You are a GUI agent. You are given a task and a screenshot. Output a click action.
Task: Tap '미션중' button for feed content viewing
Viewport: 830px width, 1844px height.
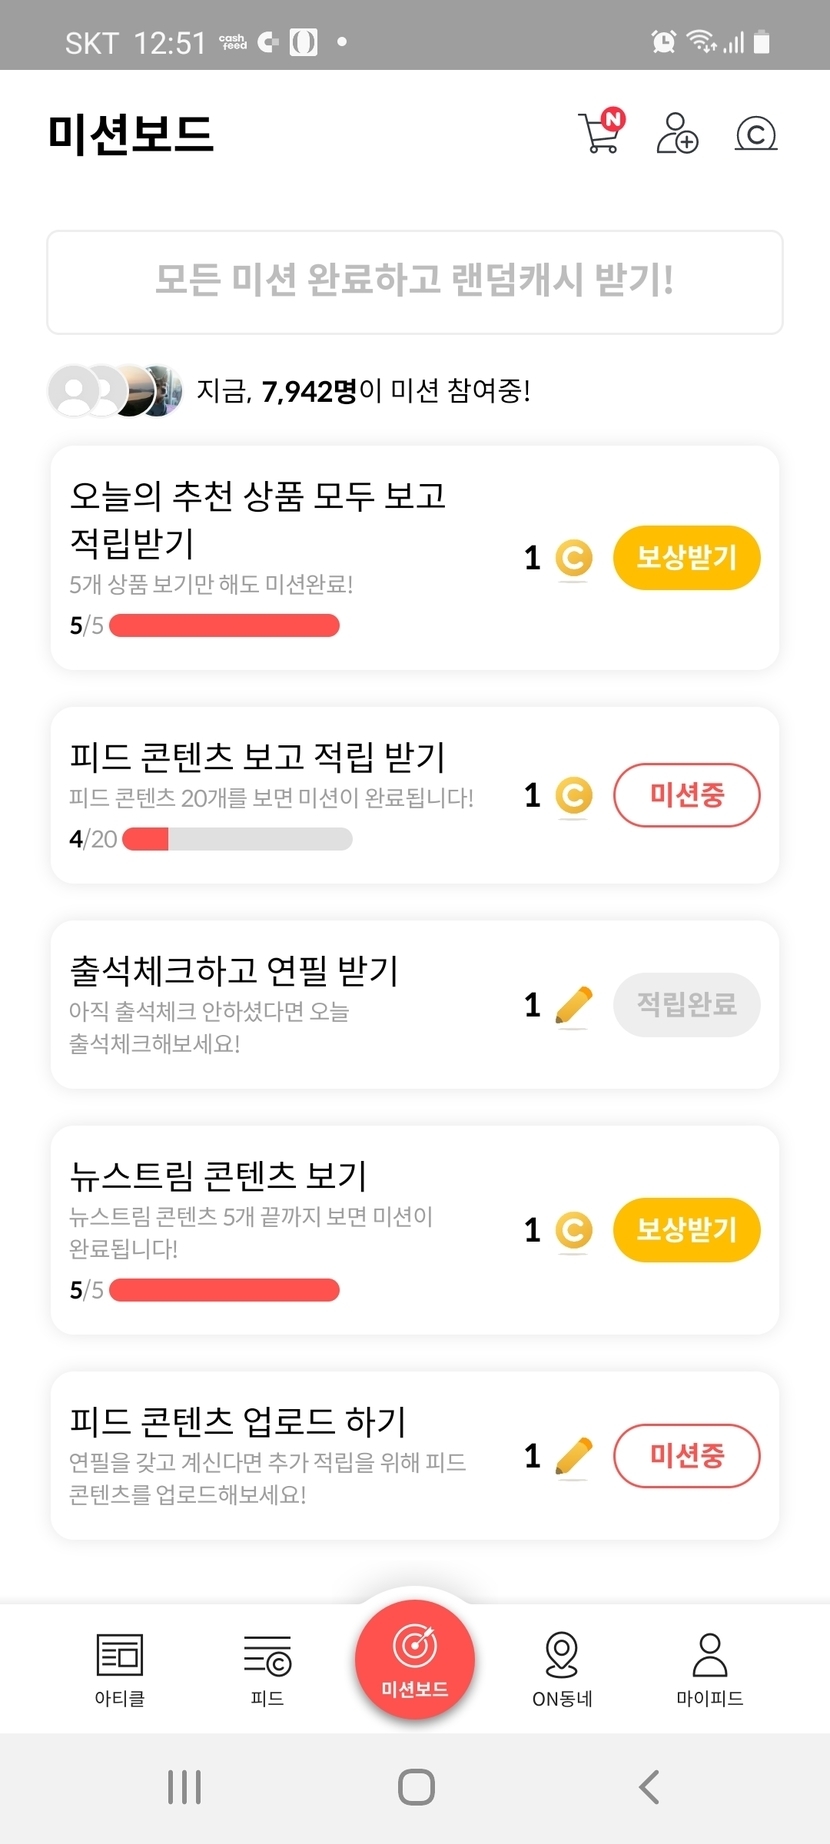(x=686, y=795)
